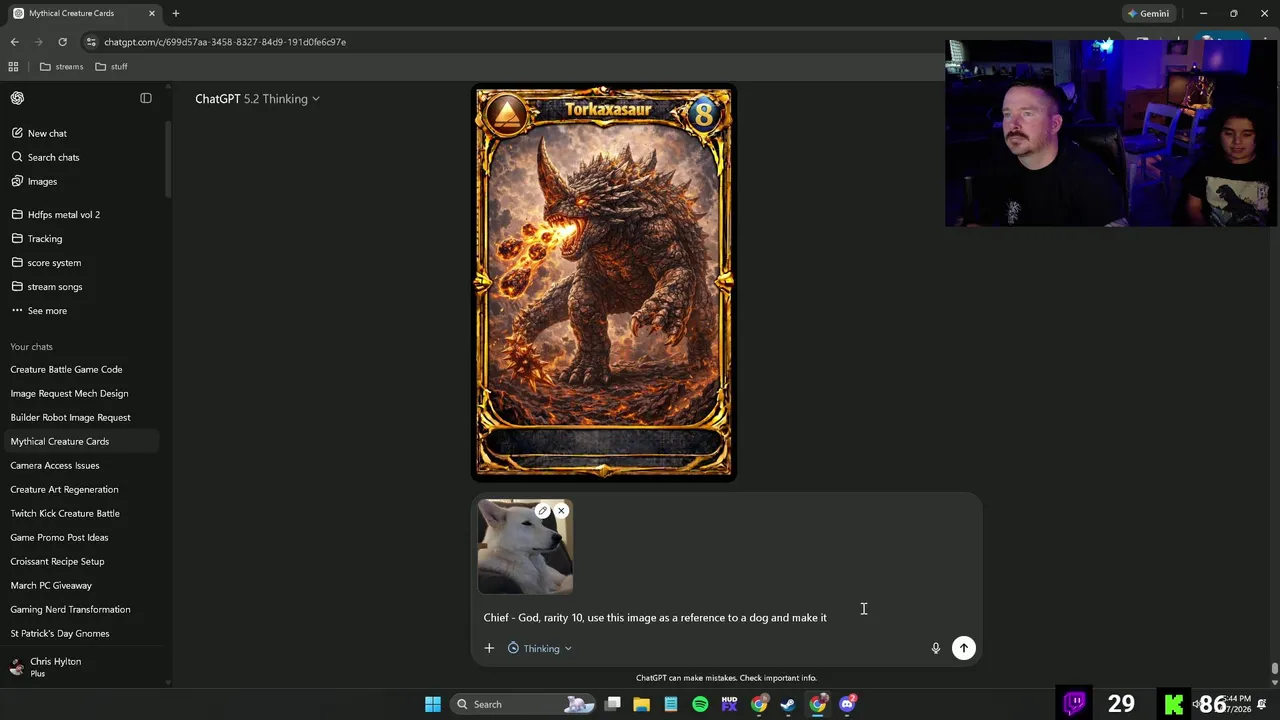Open Creature Battle Game Code chat
The height and width of the screenshot is (720, 1280).
tap(66, 369)
